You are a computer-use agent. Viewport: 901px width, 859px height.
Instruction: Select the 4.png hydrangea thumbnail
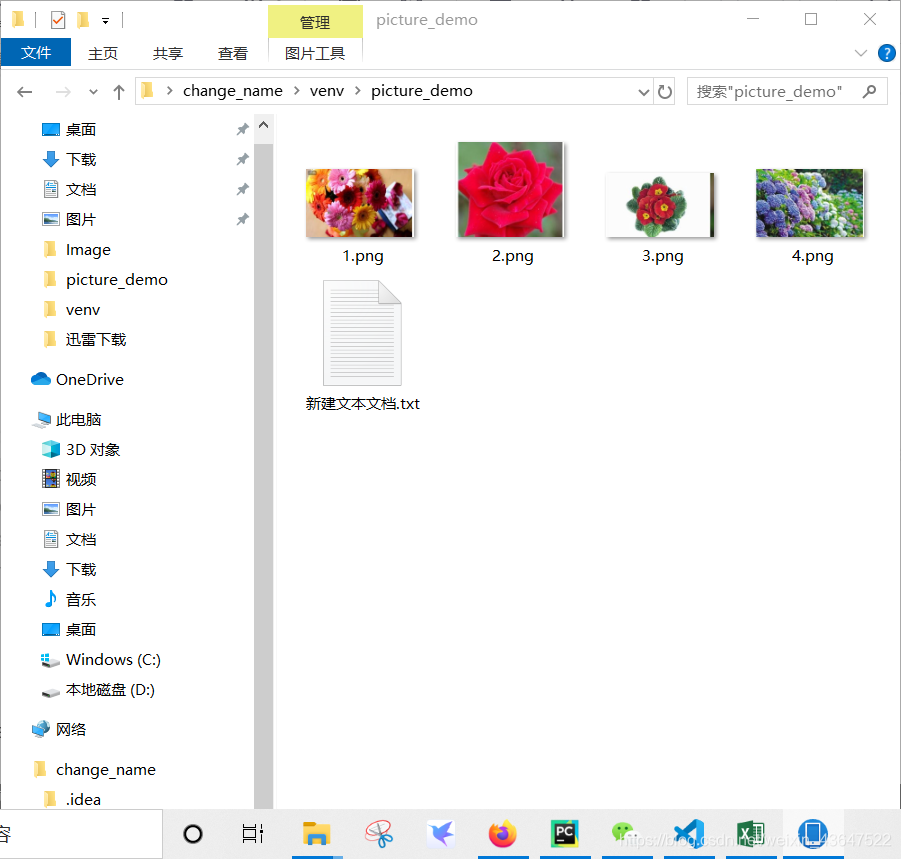pyautogui.click(x=810, y=203)
